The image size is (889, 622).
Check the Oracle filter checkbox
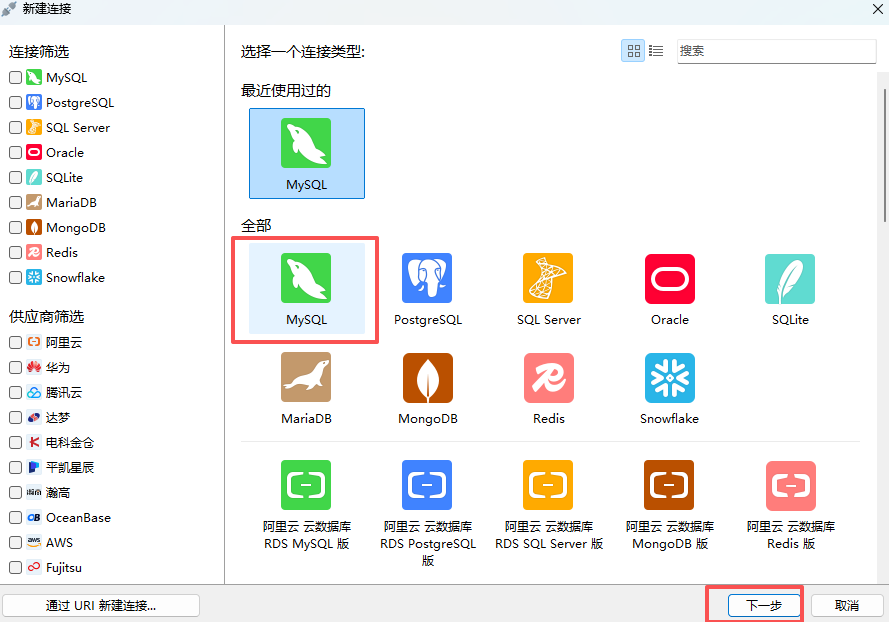[x=15, y=153]
